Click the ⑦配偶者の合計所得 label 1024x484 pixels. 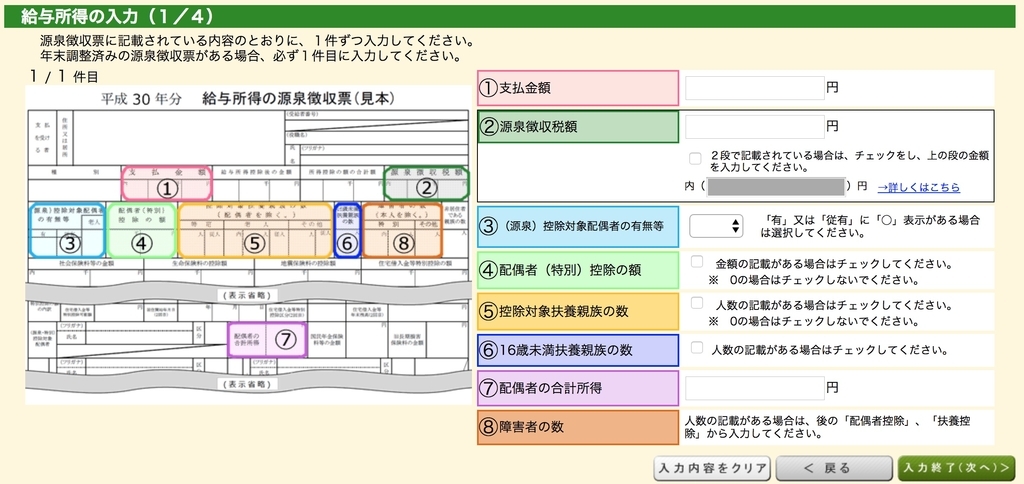pyautogui.click(x=578, y=388)
